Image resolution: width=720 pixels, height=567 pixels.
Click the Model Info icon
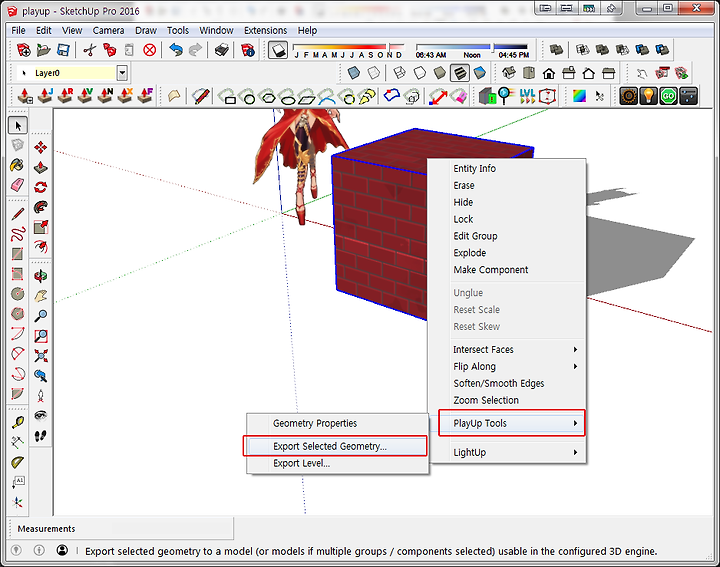pyautogui.click(x=248, y=50)
